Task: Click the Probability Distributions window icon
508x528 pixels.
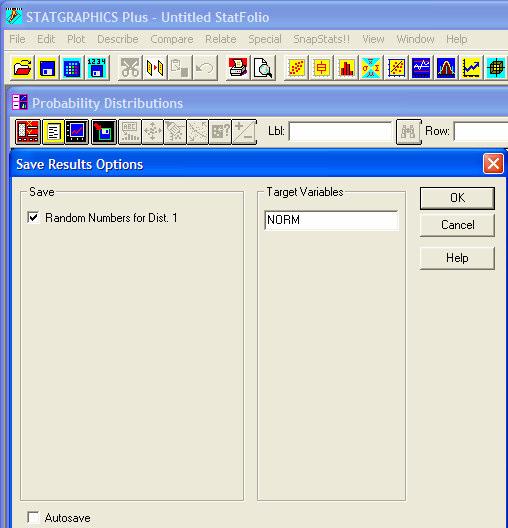Action: click(x=20, y=102)
